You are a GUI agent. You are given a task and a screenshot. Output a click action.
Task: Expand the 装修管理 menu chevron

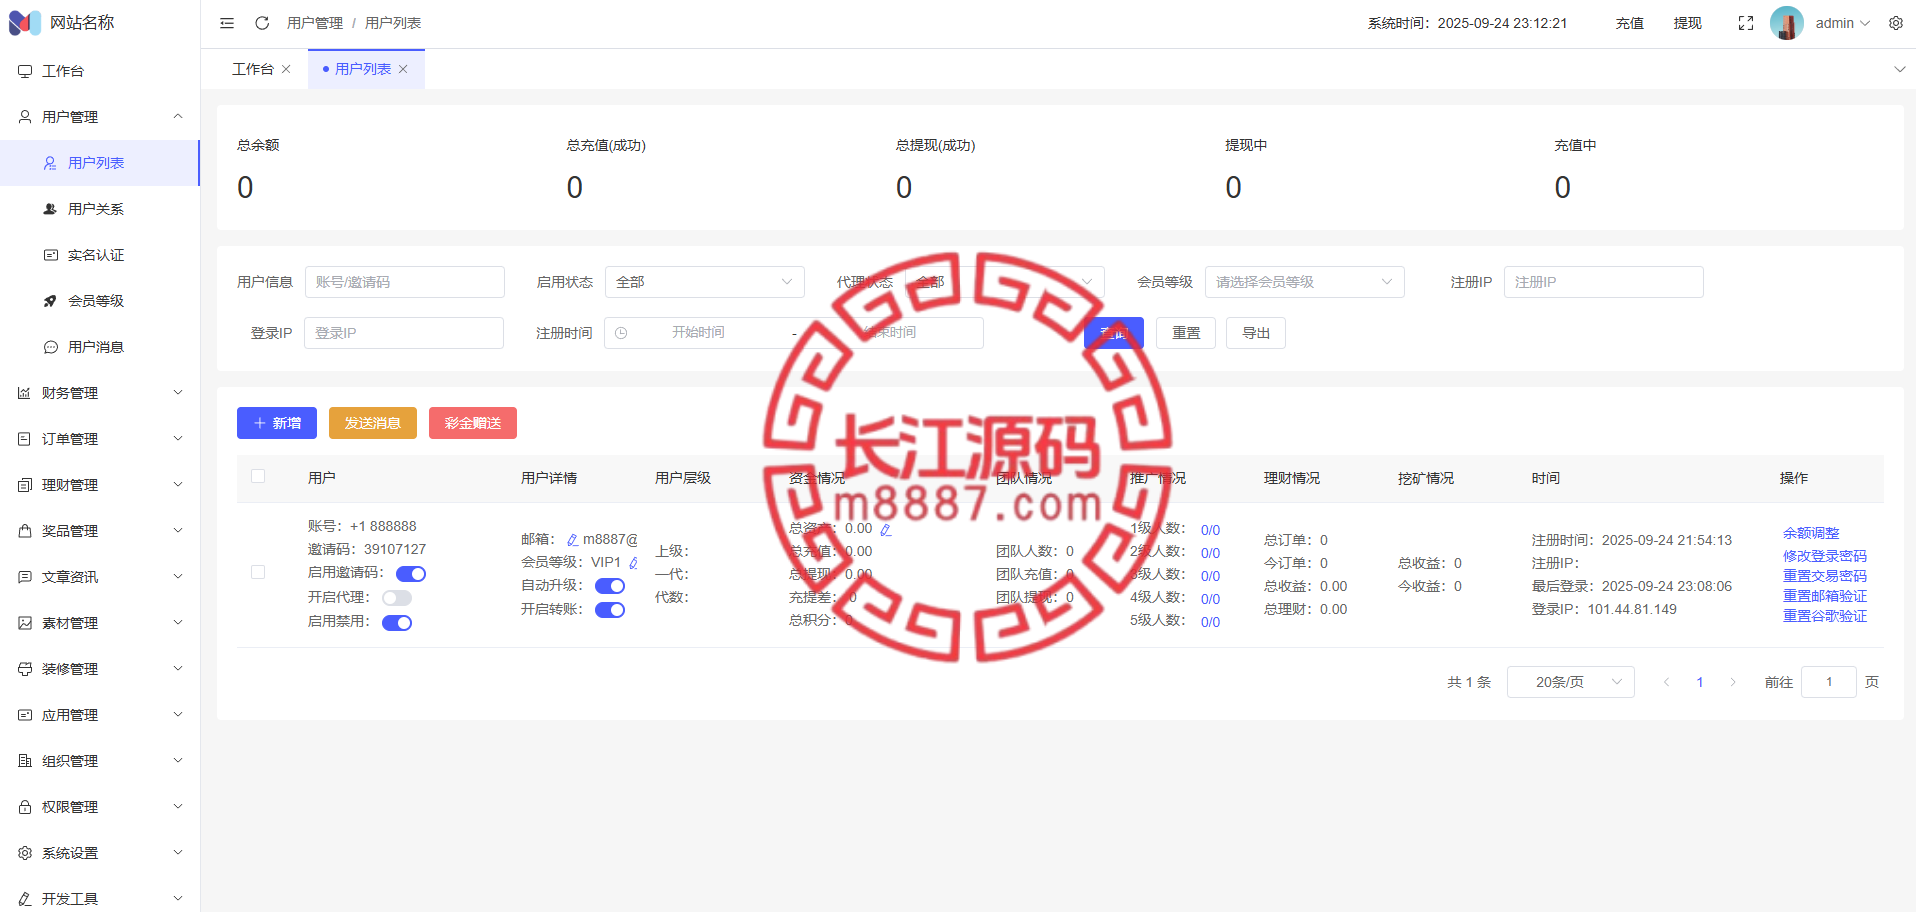tap(178, 669)
